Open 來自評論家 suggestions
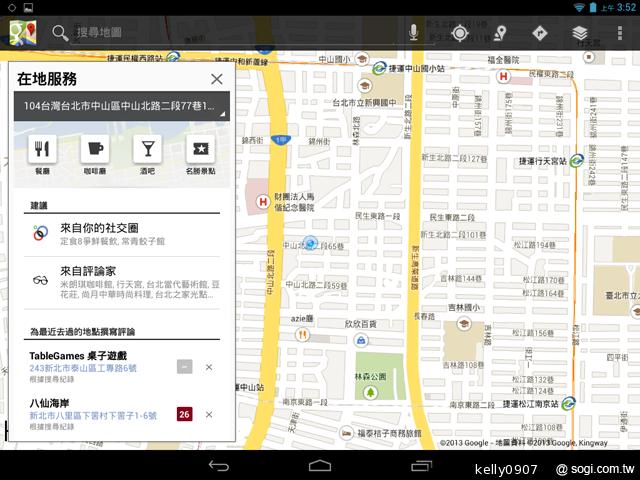The height and width of the screenshot is (480, 640). [122, 282]
